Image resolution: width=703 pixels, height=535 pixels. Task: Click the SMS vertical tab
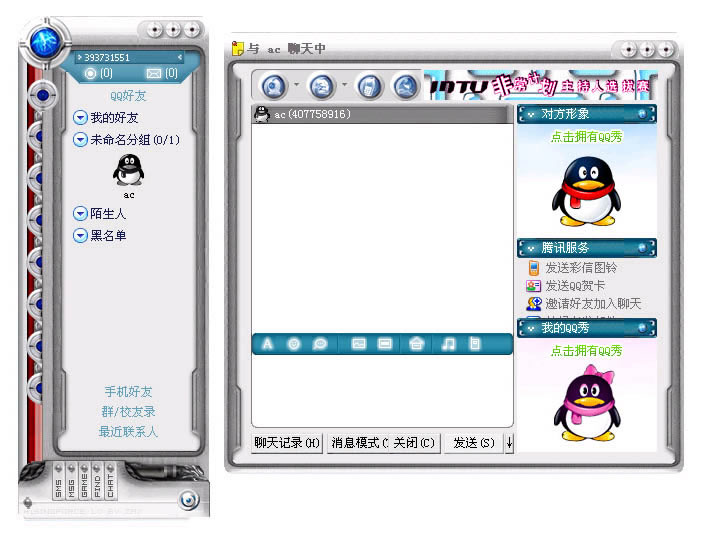coord(58,482)
